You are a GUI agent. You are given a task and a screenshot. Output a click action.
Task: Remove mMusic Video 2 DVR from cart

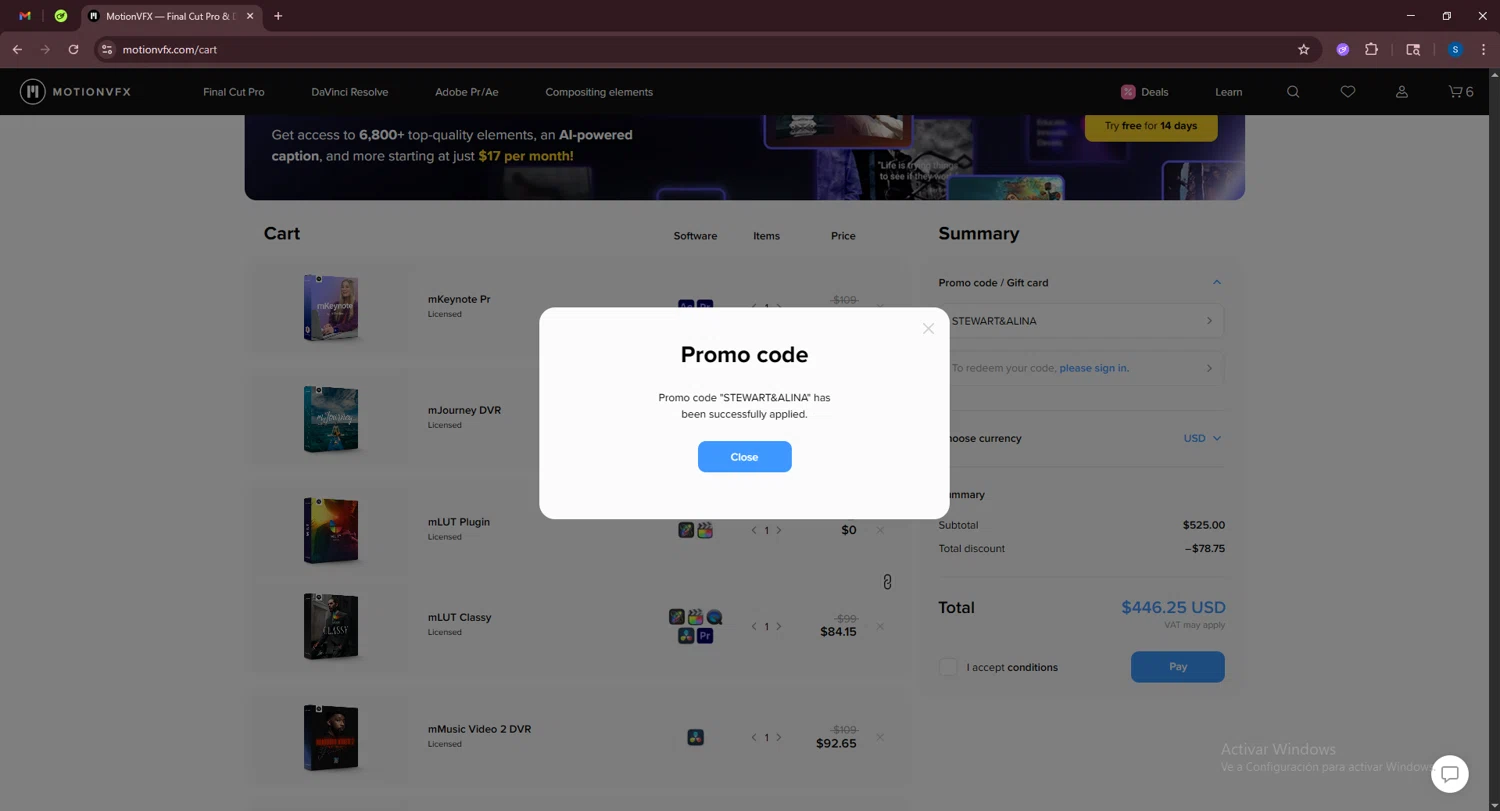click(x=880, y=737)
